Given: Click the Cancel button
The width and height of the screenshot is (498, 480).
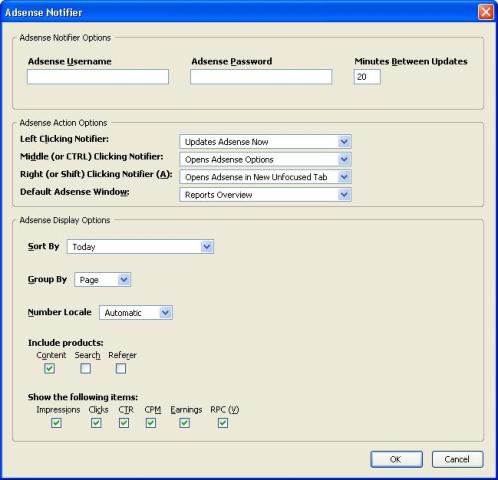Looking at the screenshot, I should pos(457,459).
